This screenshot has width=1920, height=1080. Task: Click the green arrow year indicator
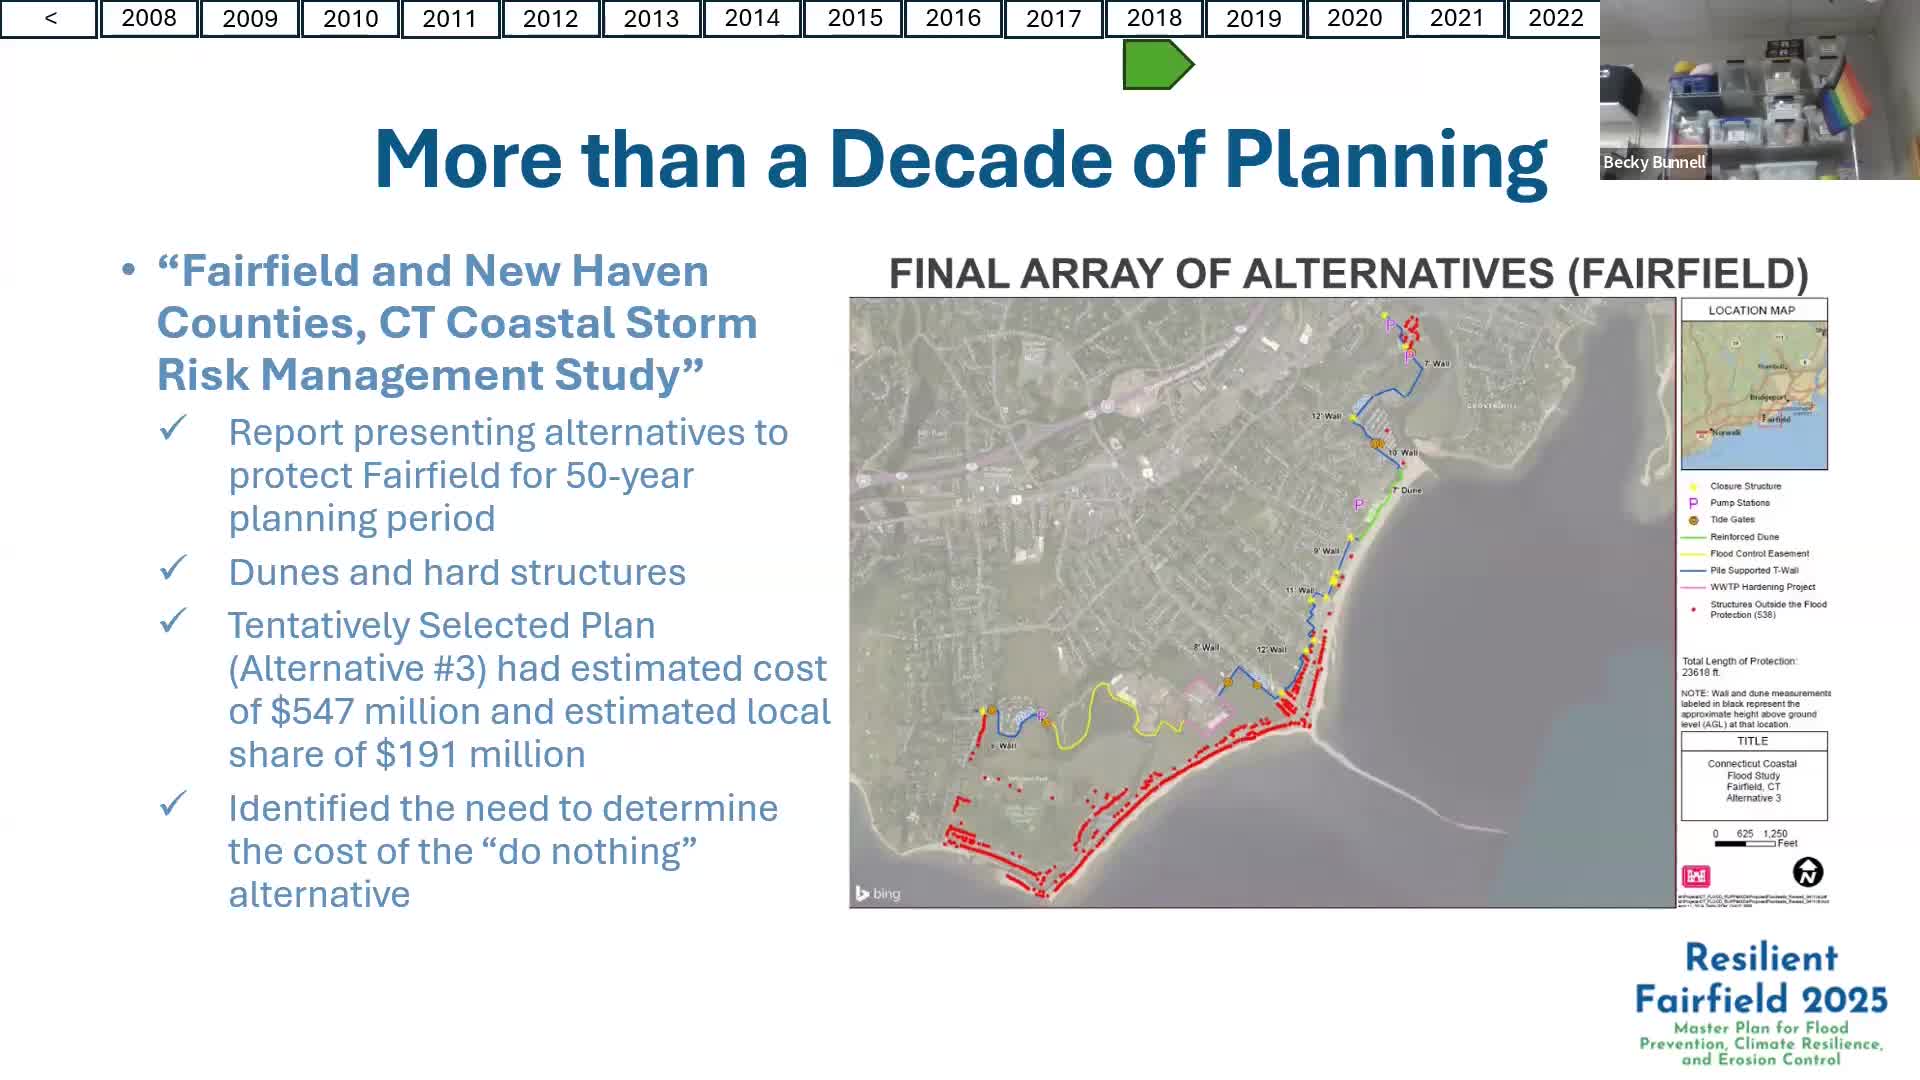(1158, 65)
